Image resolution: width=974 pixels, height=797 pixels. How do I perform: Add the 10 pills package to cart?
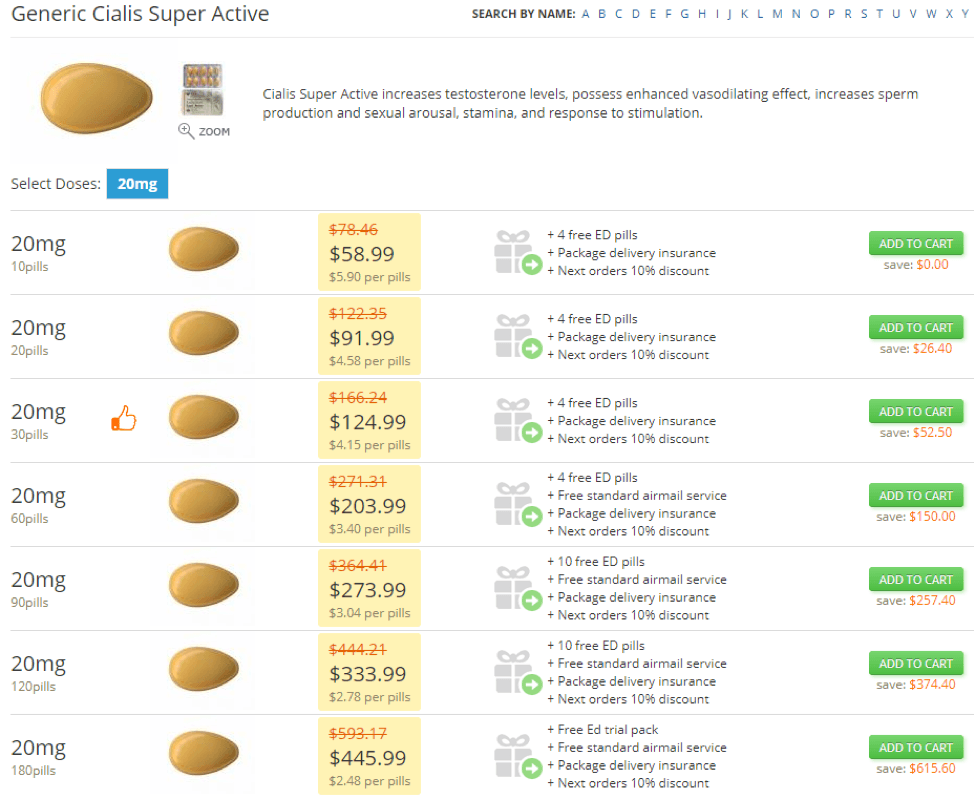(x=916, y=244)
